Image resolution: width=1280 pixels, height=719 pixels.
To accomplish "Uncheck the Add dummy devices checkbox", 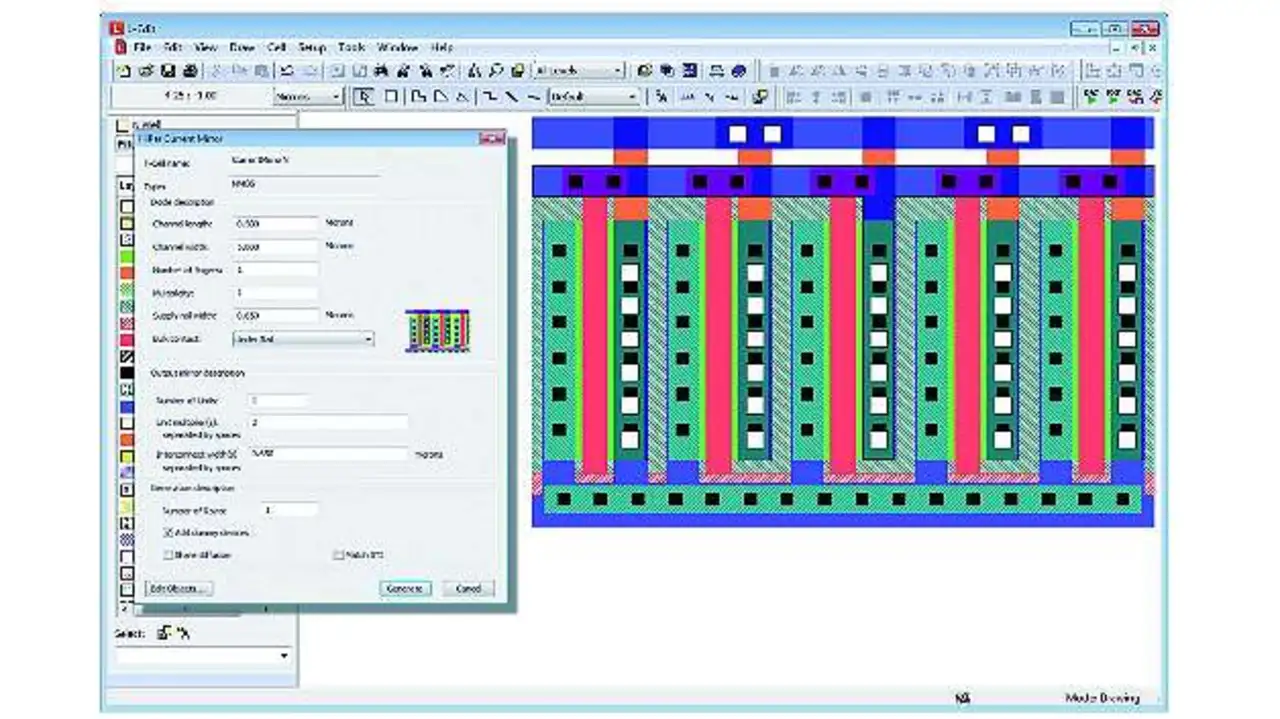I will pyautogui.click(x=168, y=533).
